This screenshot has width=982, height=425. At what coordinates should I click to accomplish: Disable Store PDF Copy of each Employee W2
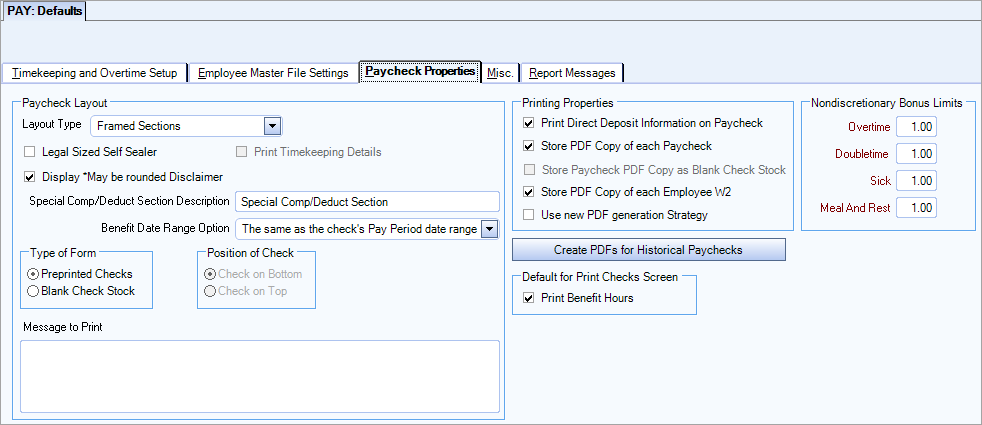coord(529,192)
